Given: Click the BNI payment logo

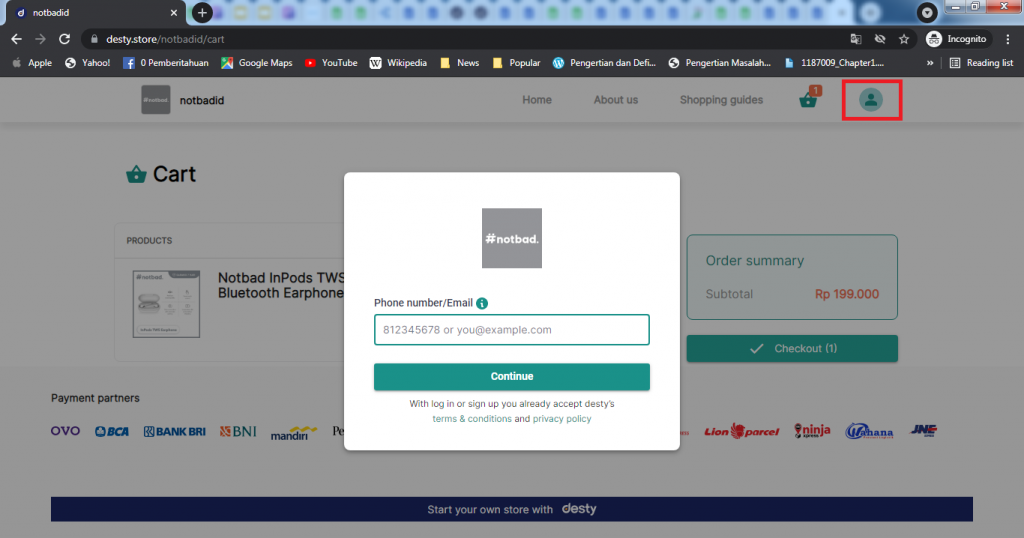Looking at the screenshot, I should coord(238,432).
